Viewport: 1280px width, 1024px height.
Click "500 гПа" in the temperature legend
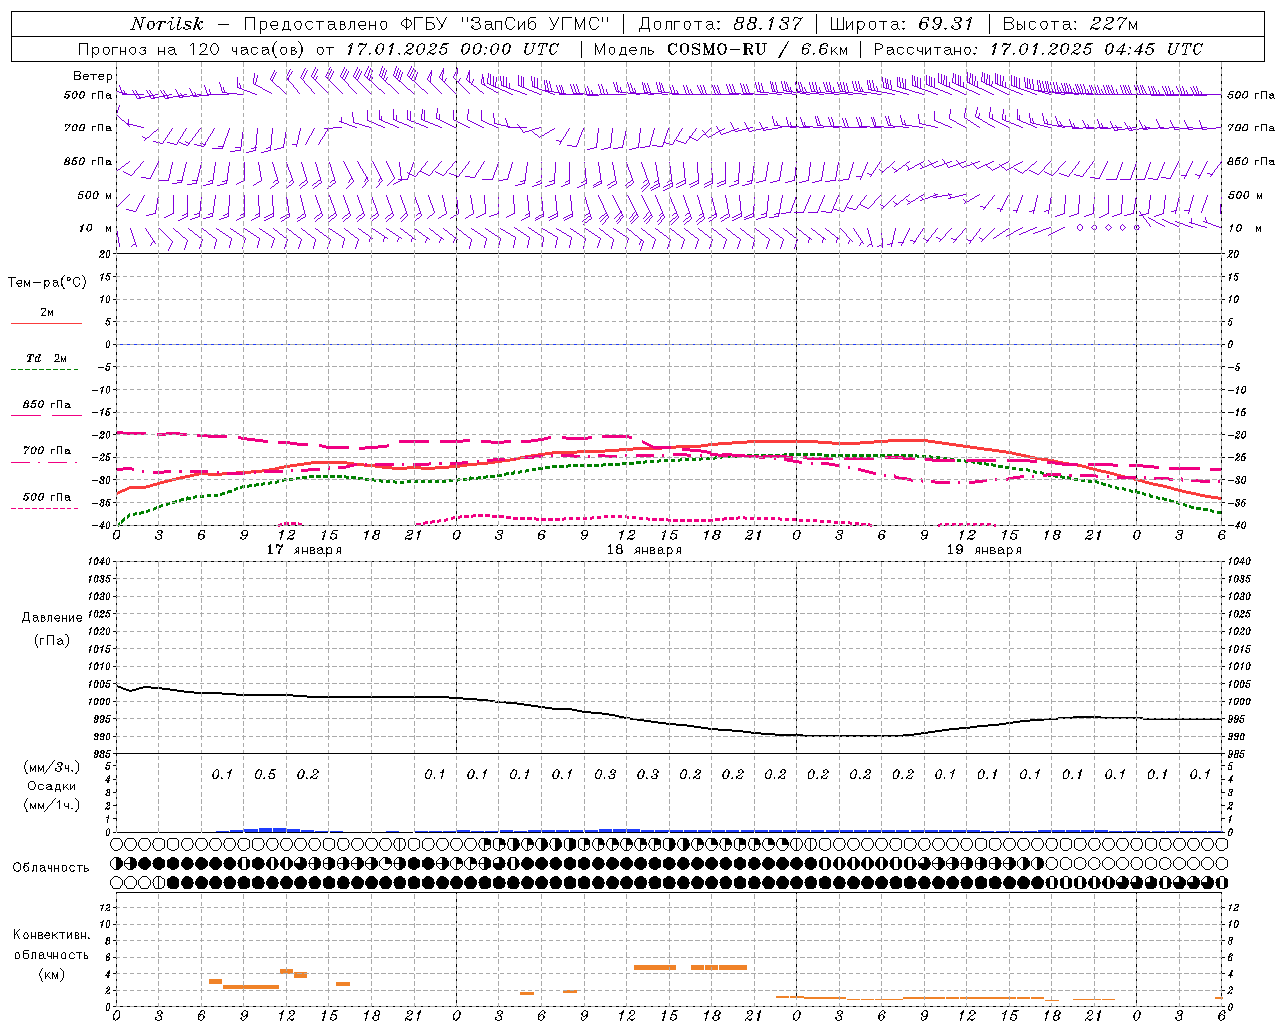(47, 497)
